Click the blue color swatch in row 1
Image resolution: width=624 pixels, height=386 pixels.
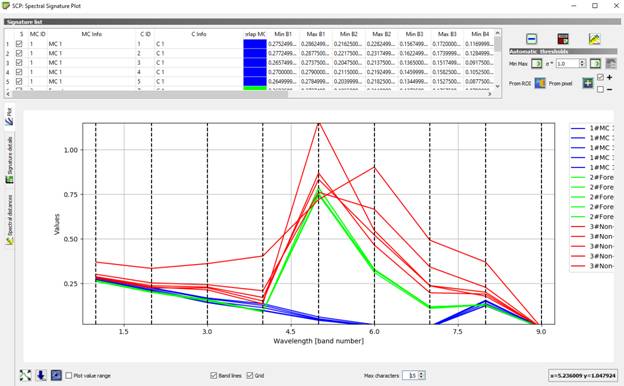(255, 44)
